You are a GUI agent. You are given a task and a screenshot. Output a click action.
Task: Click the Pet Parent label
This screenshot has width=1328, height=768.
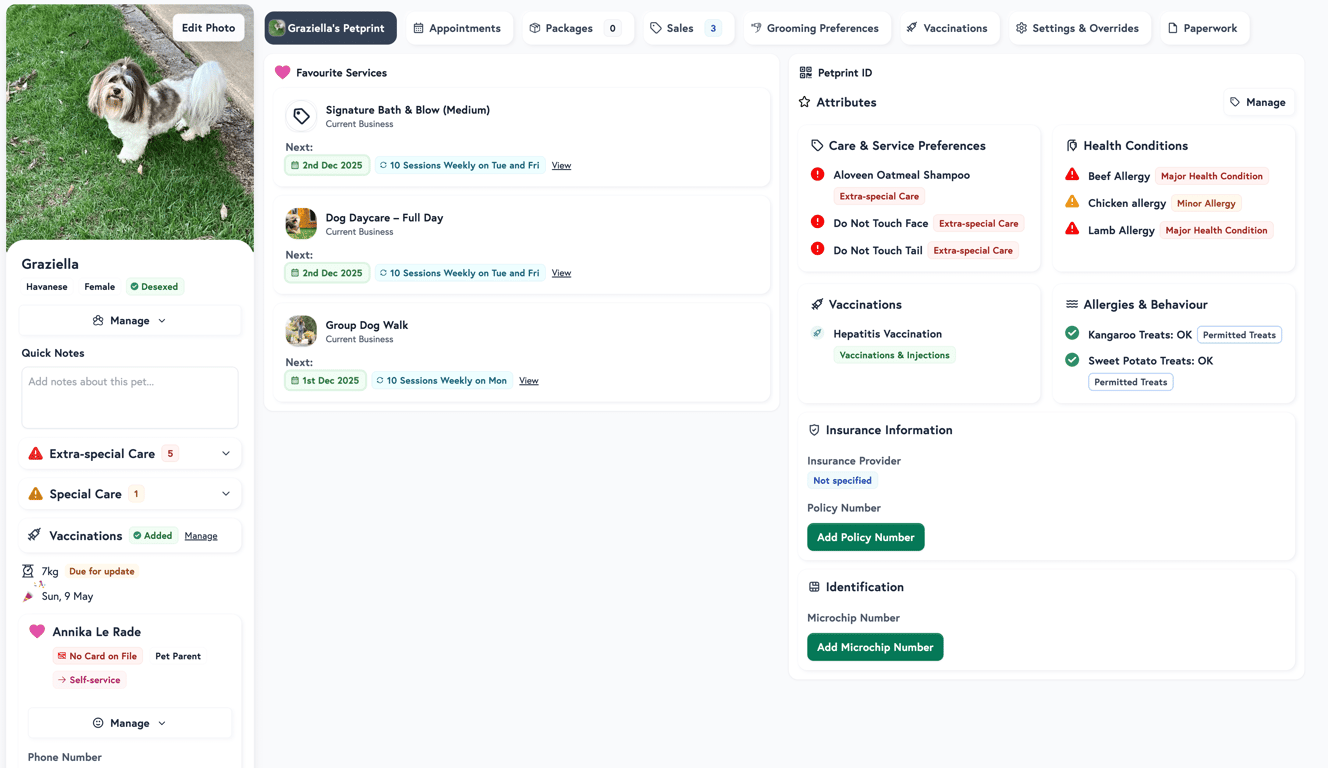[x=178, y=656]
